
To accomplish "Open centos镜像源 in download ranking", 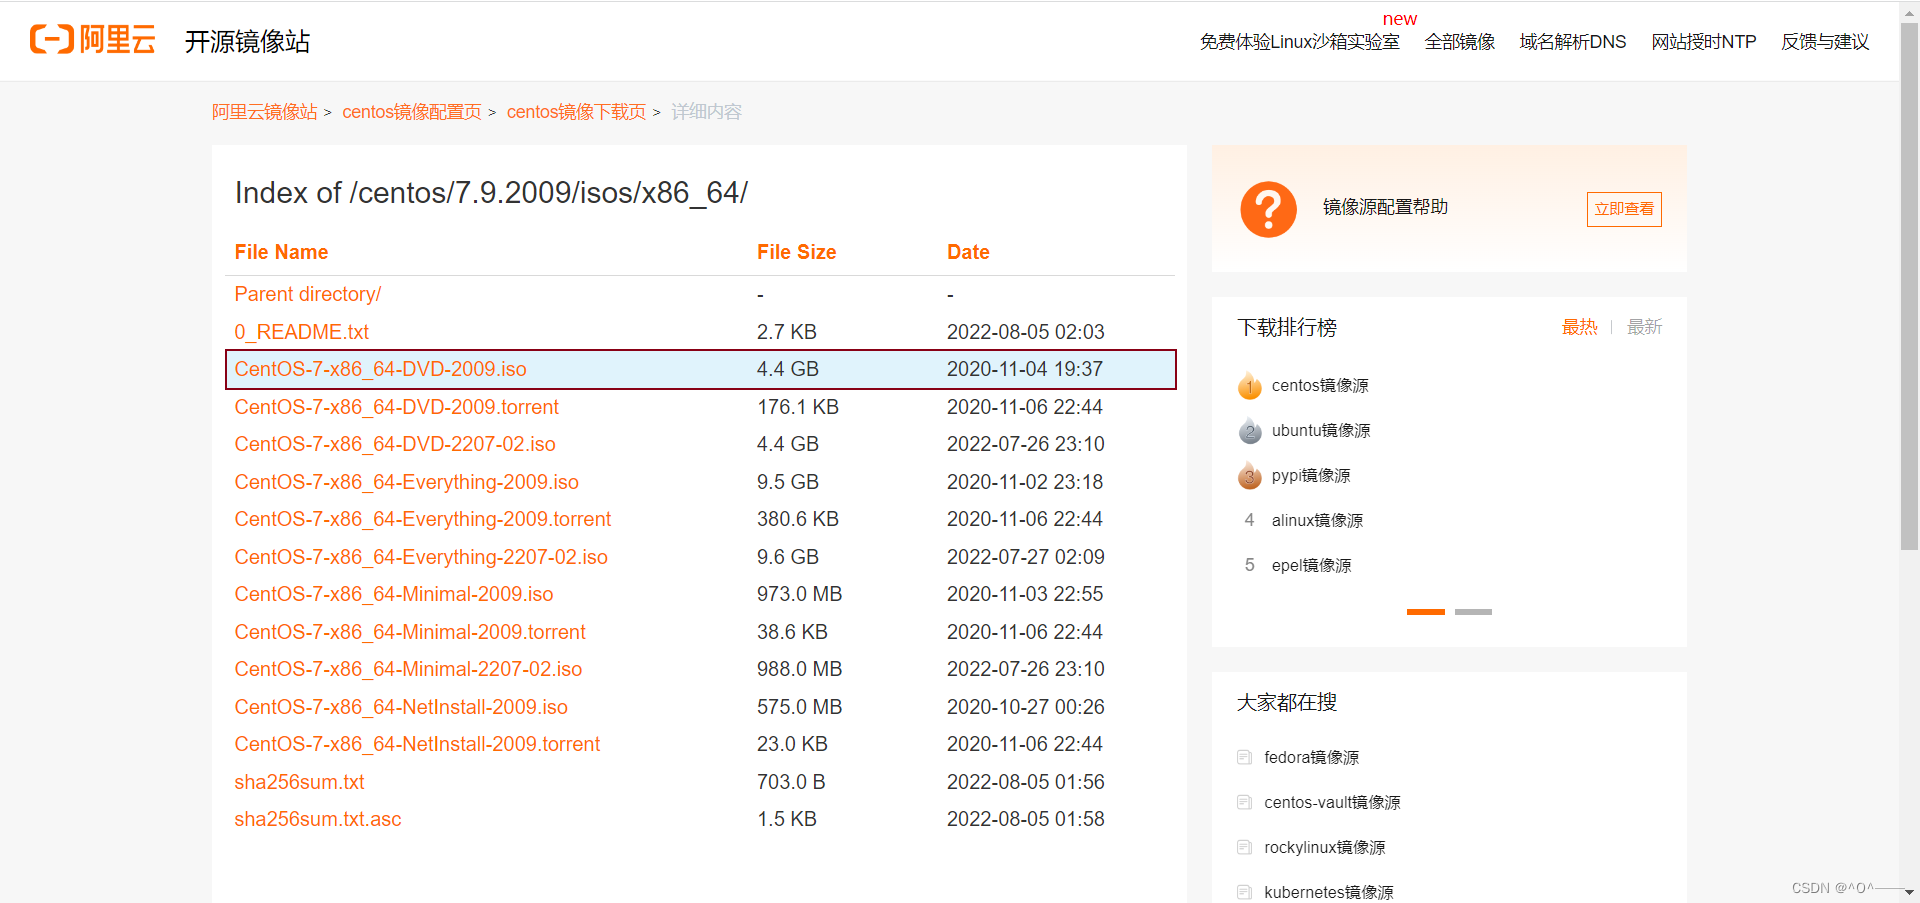I will pos(1320,386).
